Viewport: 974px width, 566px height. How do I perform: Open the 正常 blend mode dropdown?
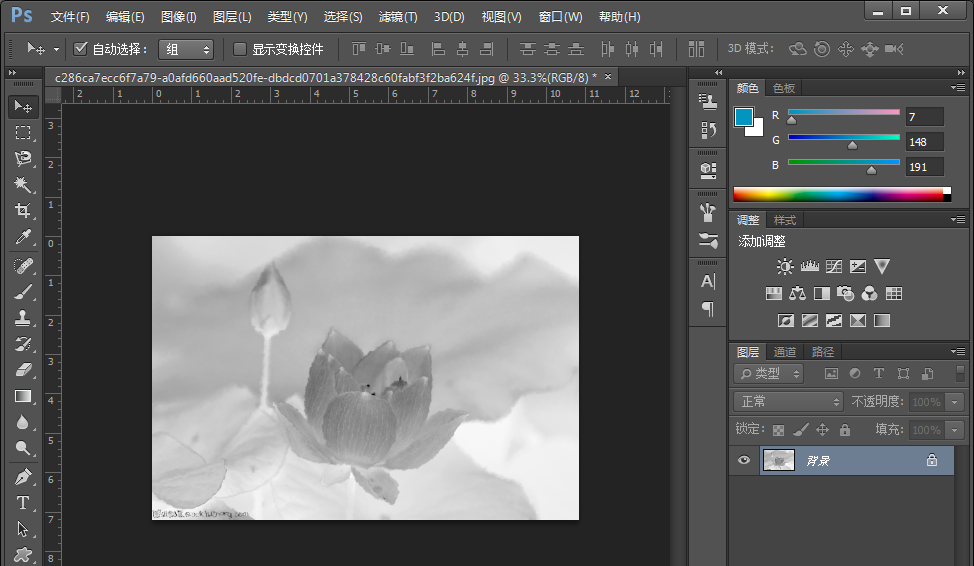coord(789,401)
